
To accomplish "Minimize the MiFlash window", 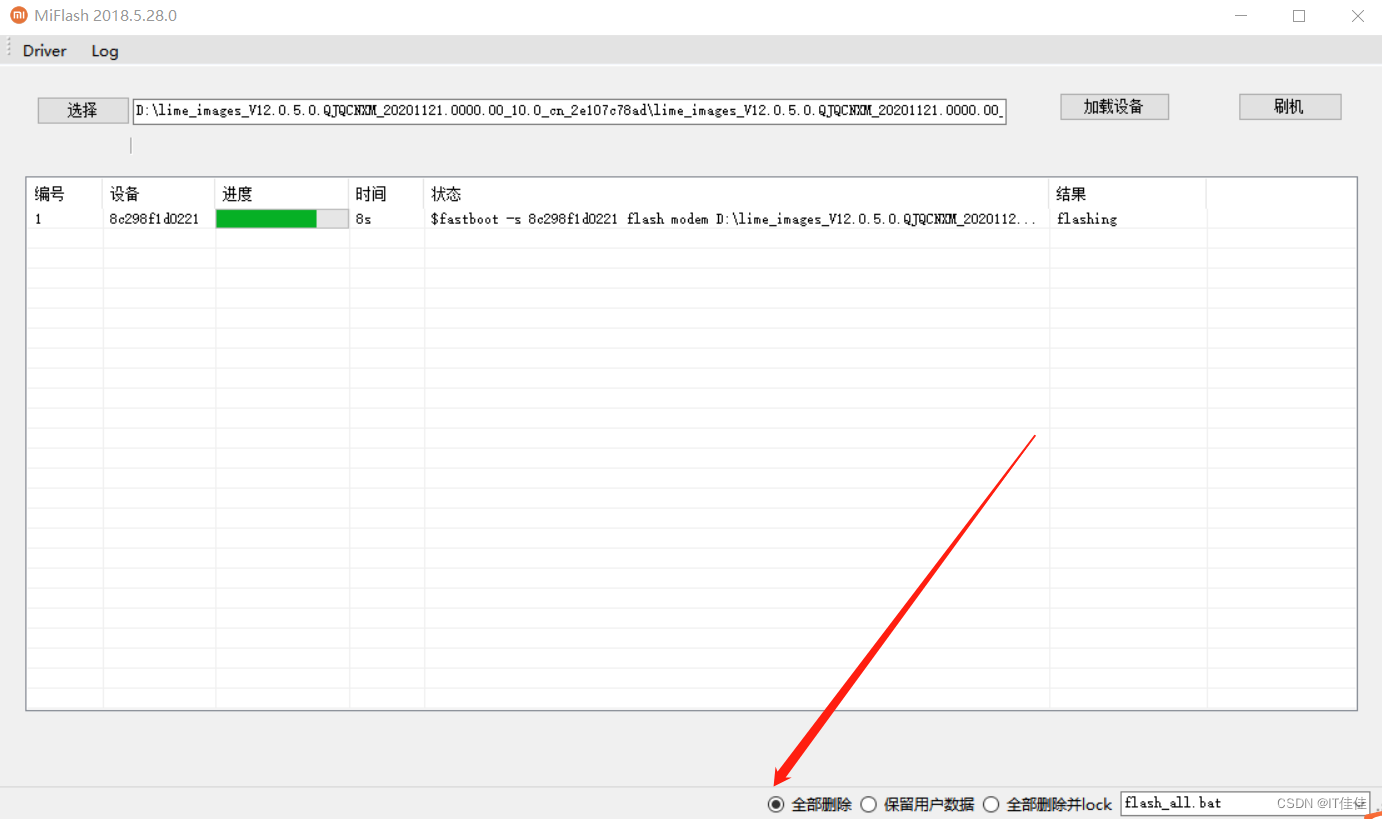I will [1241, 16].
